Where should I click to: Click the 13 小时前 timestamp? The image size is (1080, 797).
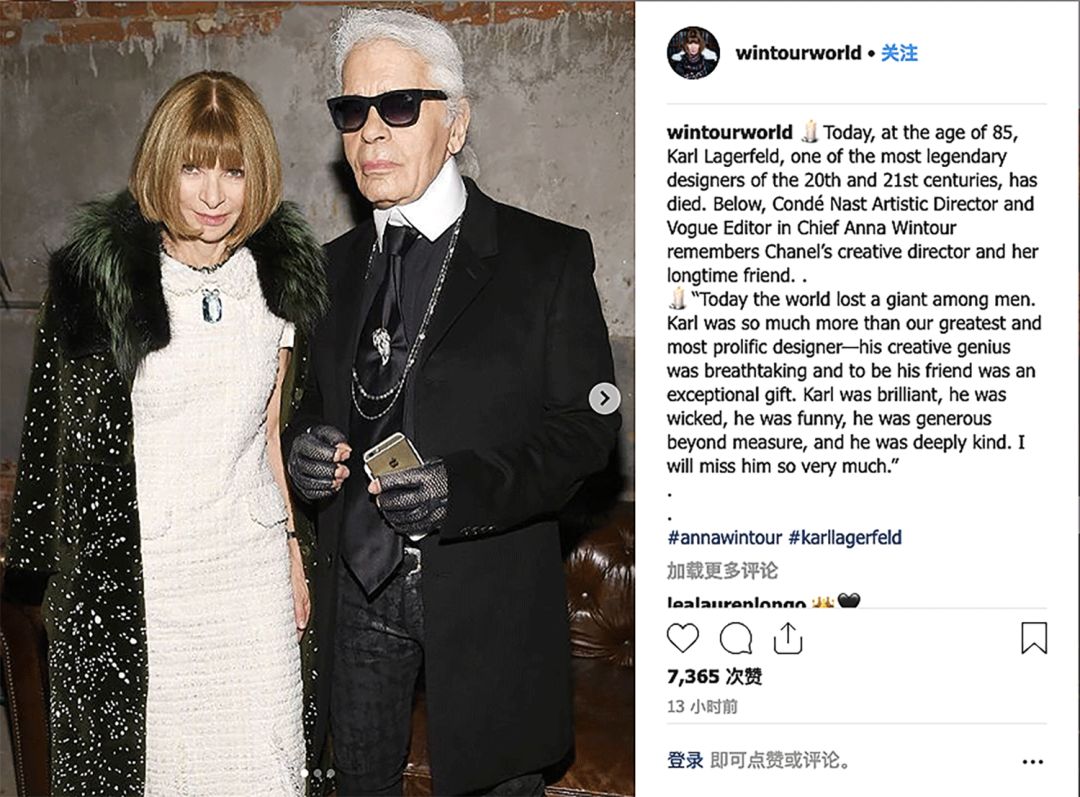702,706
